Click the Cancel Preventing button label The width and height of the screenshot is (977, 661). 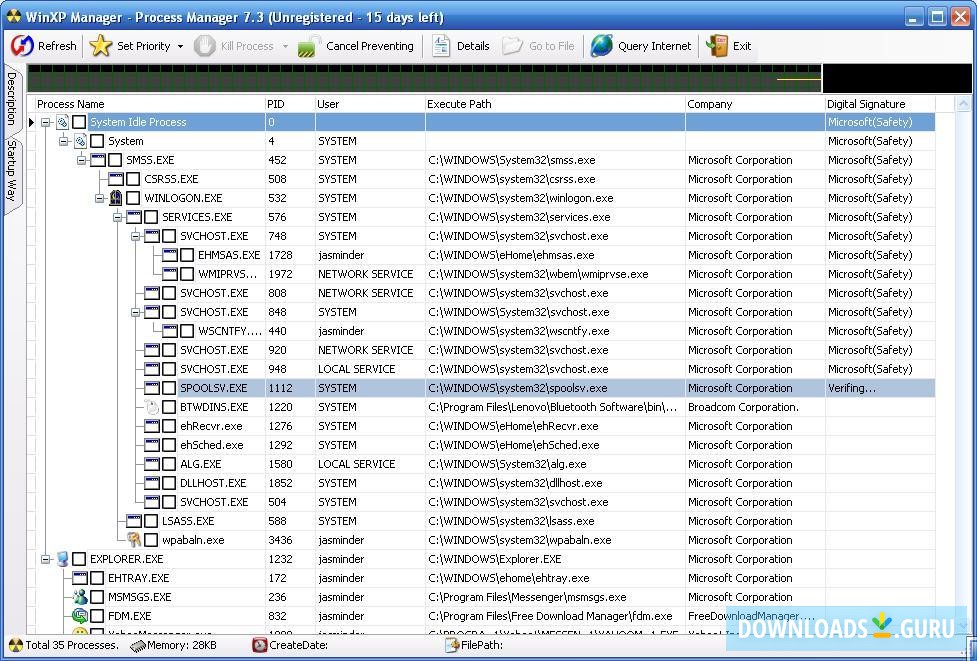pos(369,46)
